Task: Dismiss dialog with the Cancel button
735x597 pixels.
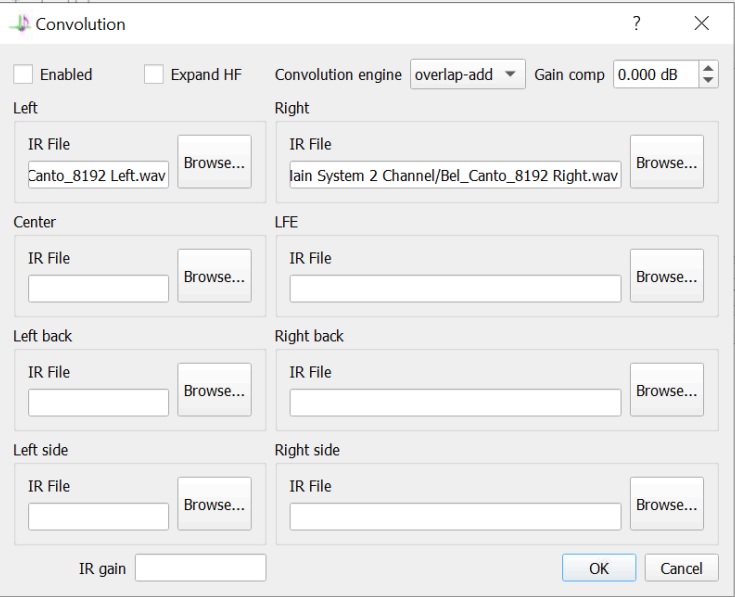Action: point(681,568)
